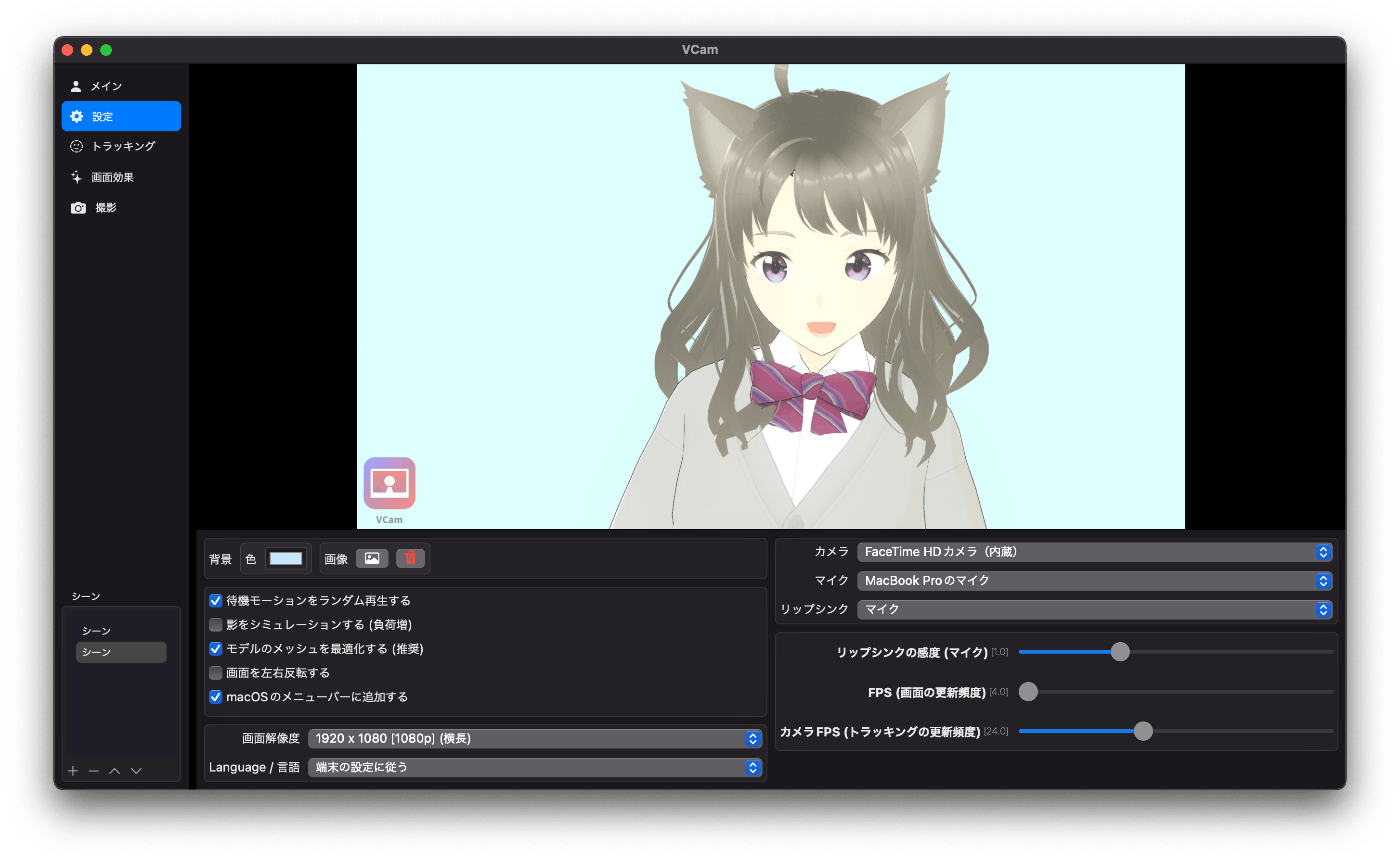Open the メイン tab in the sidebar
Screen dimensions: 1400x861
point(121,86)
